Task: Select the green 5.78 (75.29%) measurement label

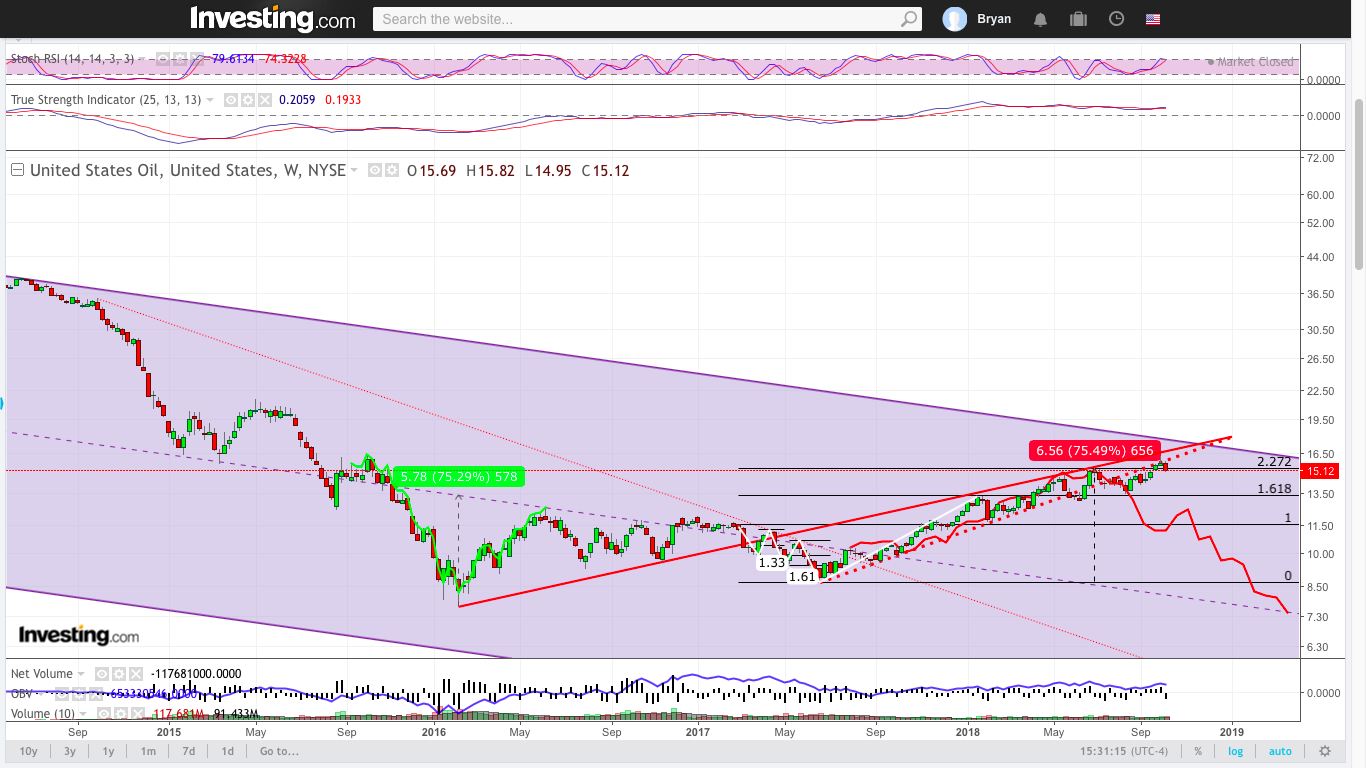Action: (458, 477)
